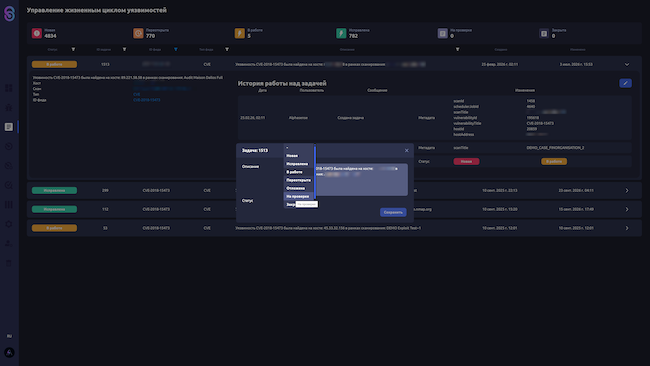Click the 'Исправлена' 782 counter icon

(341, 33)
